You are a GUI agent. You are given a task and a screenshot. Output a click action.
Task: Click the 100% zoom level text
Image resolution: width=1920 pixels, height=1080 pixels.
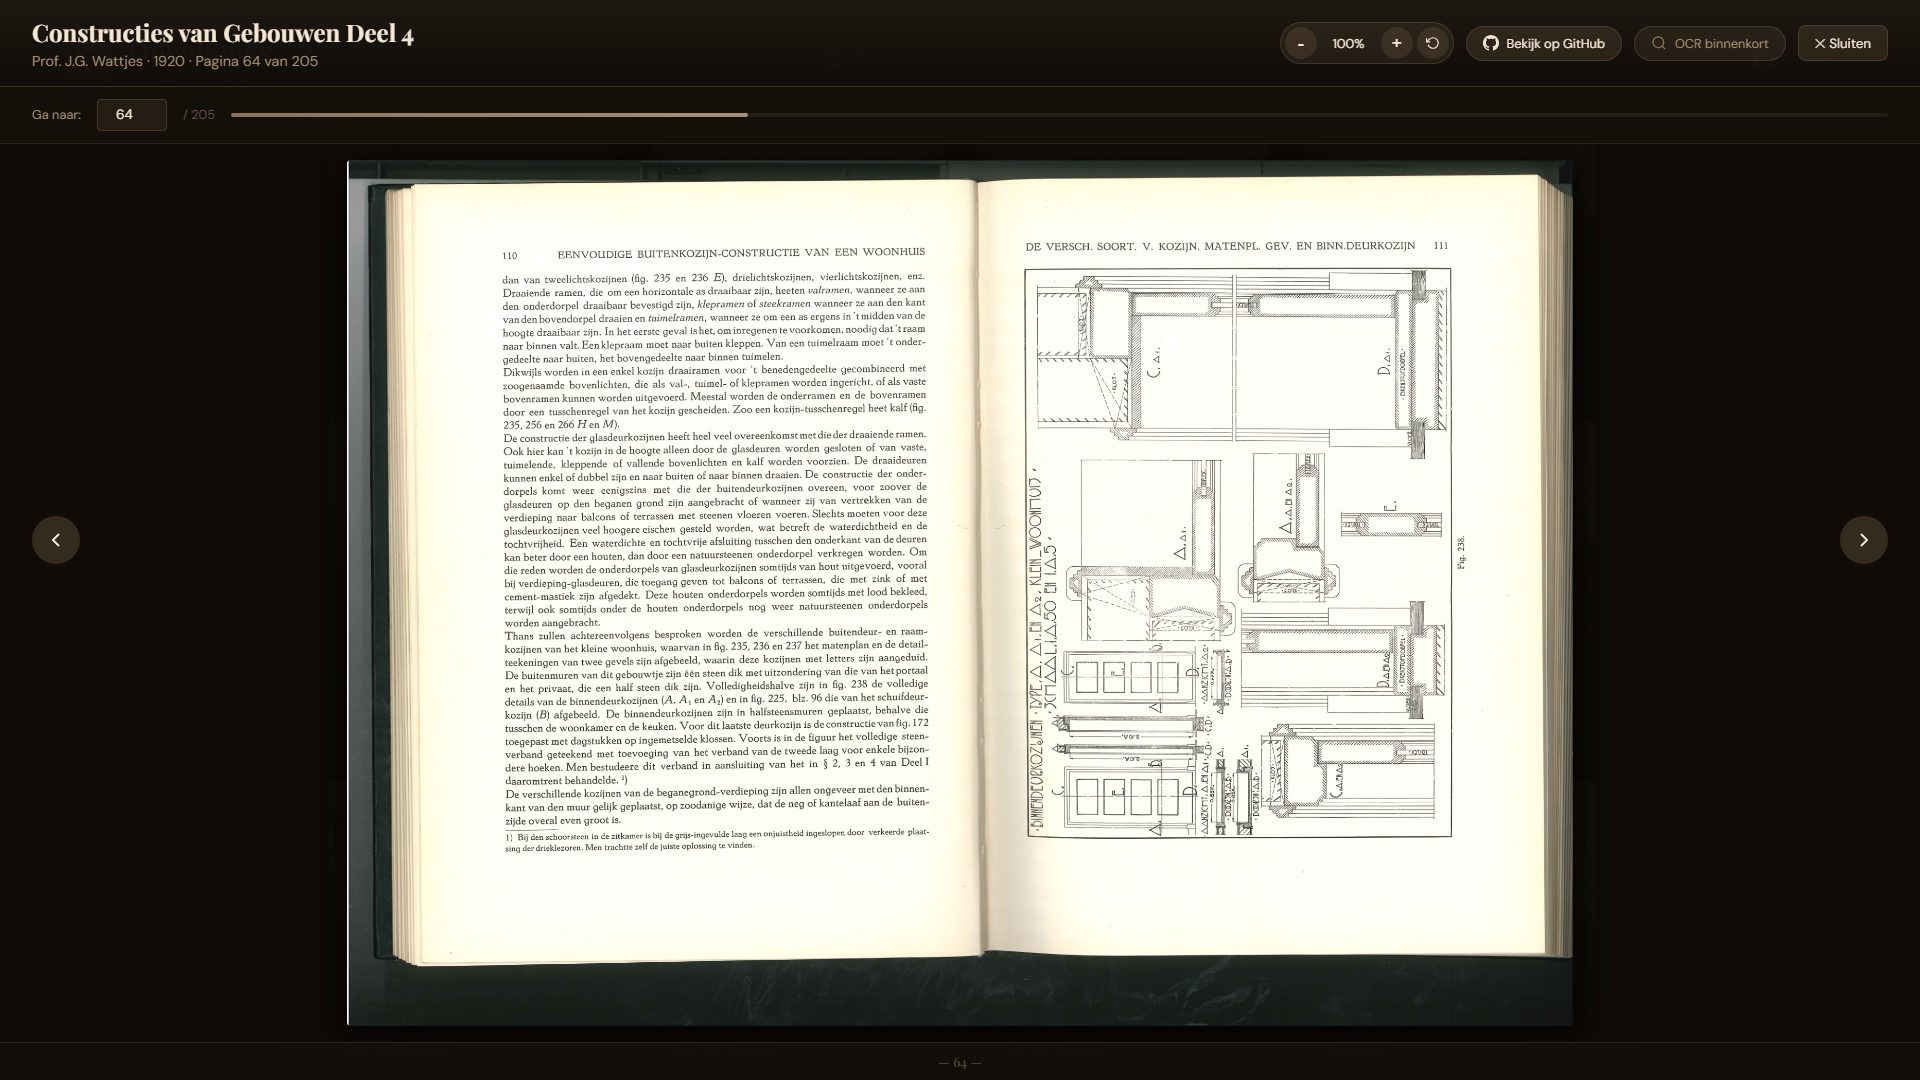pos(1348,44)
